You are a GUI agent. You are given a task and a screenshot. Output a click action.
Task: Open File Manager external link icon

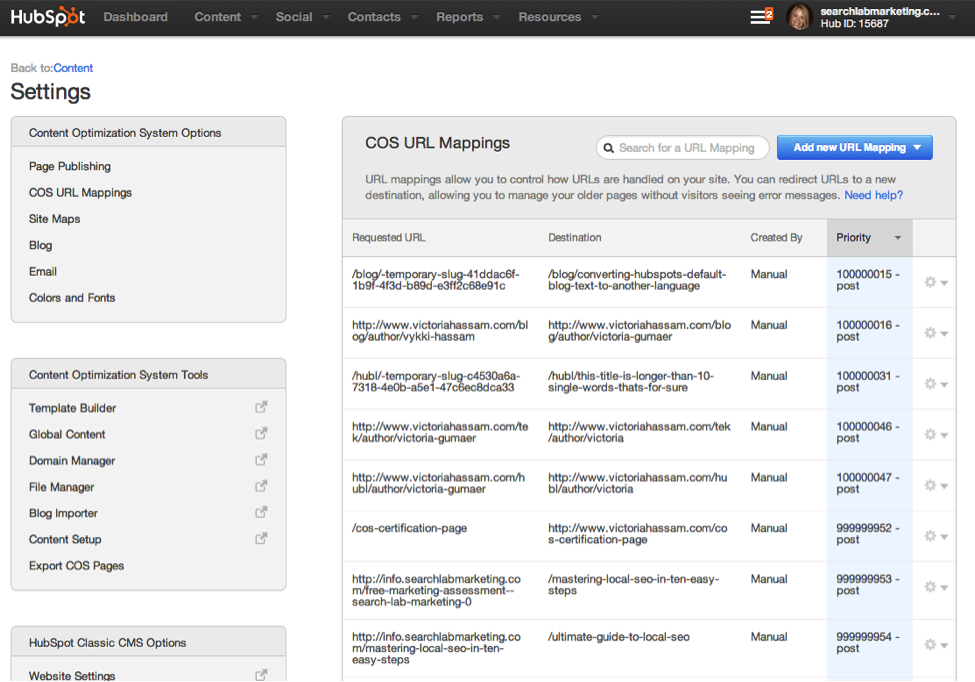pyautogui.click(x=261, y=486)
